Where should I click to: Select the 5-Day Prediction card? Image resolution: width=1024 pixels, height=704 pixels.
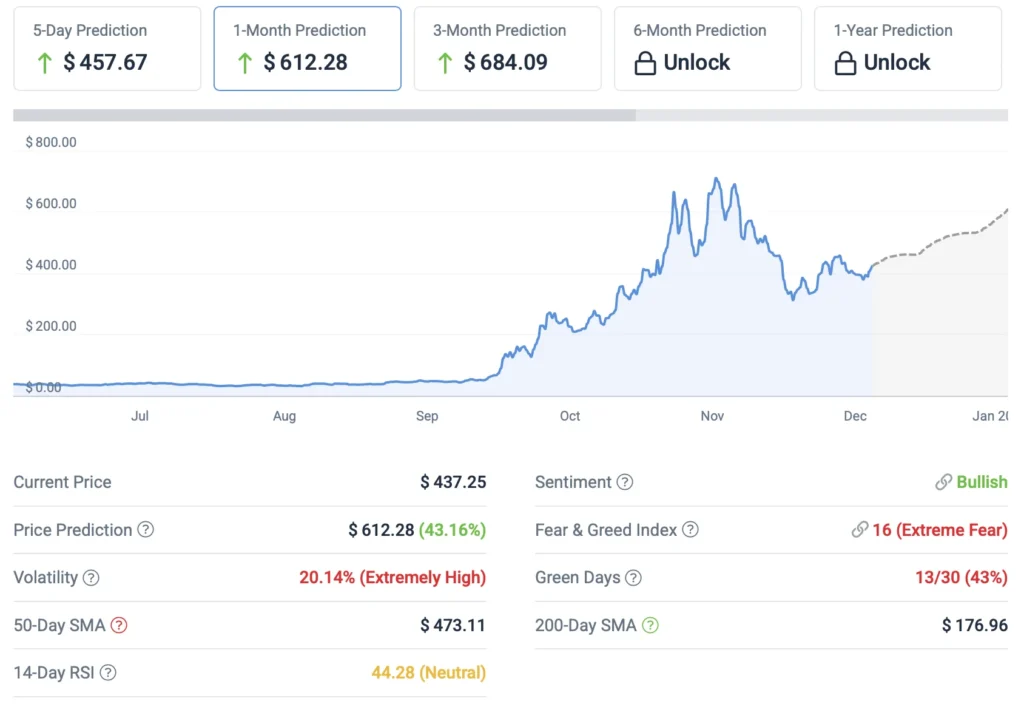pyautogui.click(x=107, y=48)
